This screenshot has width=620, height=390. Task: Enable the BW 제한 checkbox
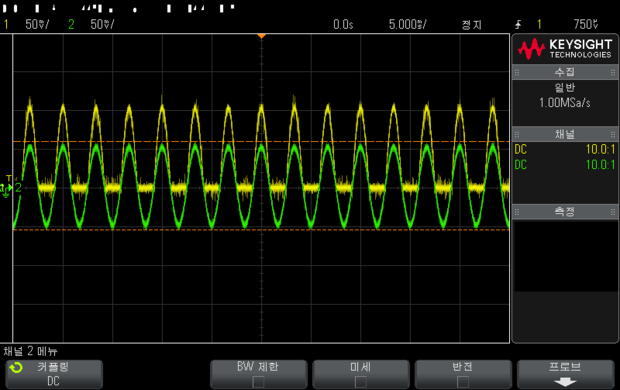click(x=258, y=382)
